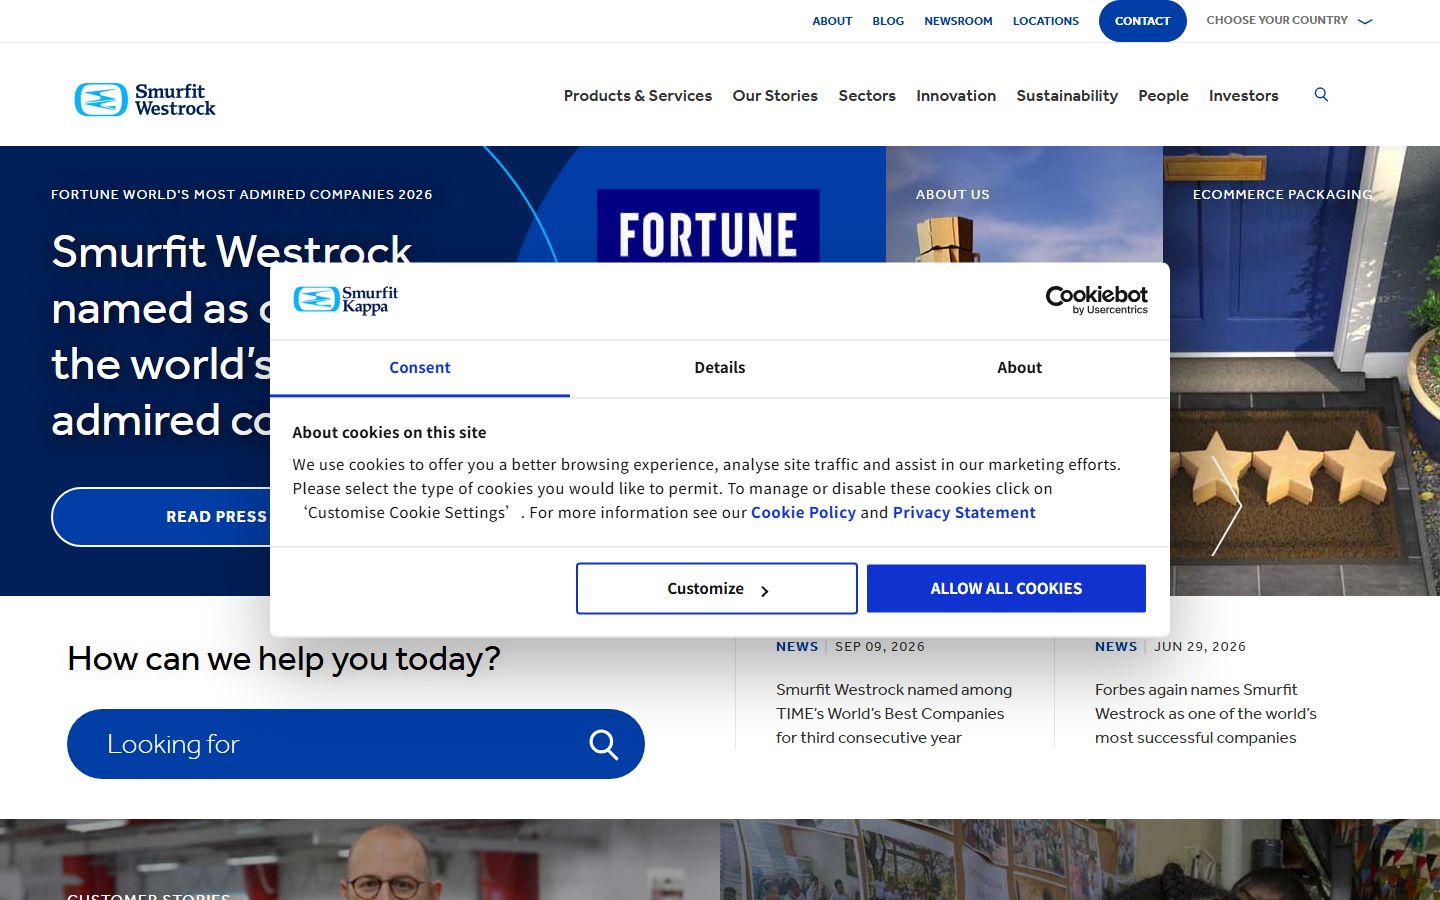This screenshot has width=1440, height=900.
Task: Open the Investors menu
Action: point(1243,96)
